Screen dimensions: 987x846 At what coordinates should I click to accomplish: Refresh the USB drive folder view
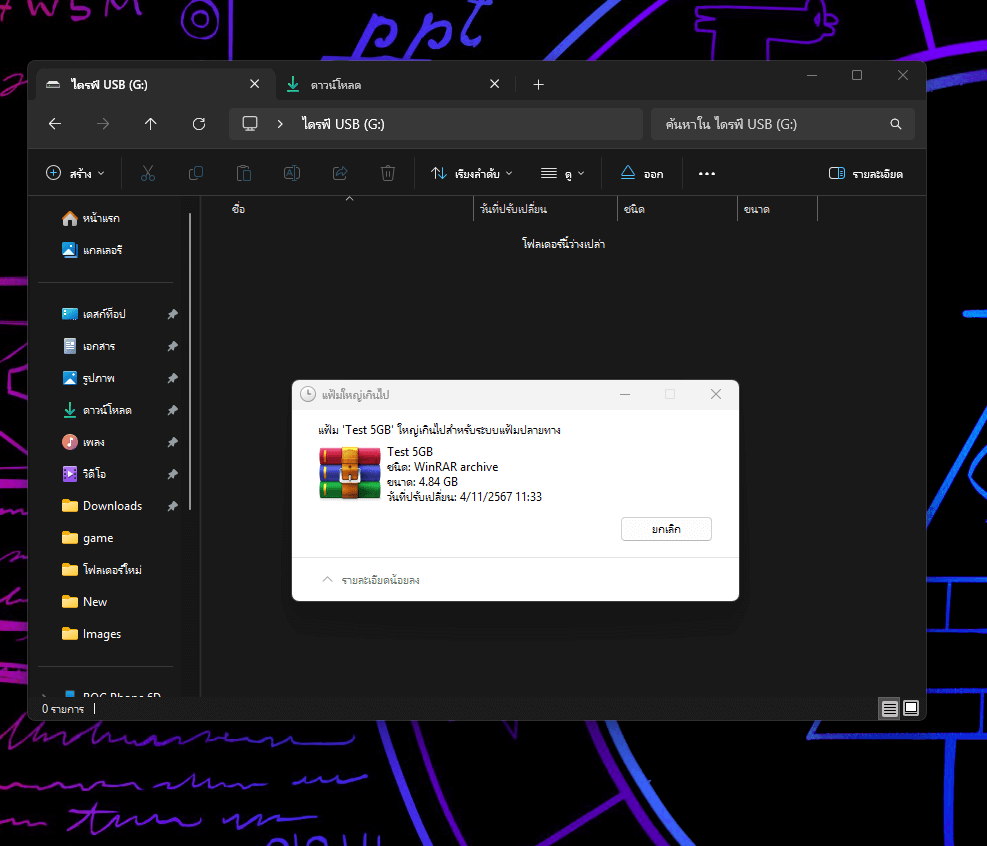coord(199,124)
